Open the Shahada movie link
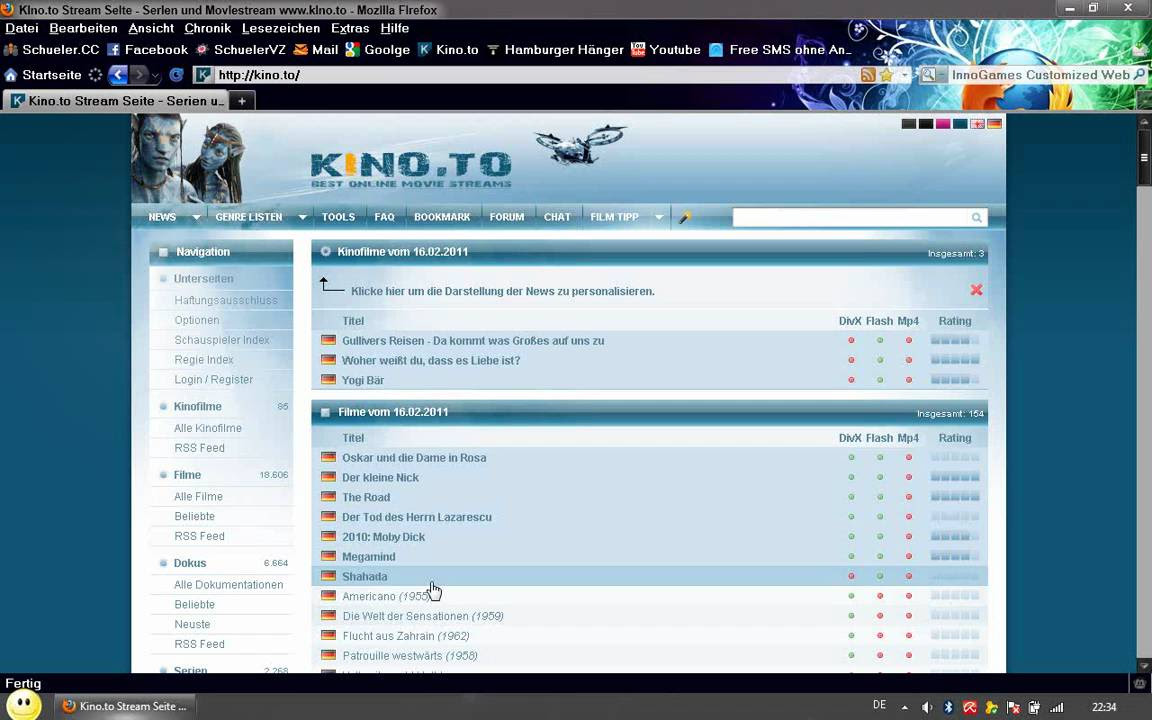 [364, 577]
